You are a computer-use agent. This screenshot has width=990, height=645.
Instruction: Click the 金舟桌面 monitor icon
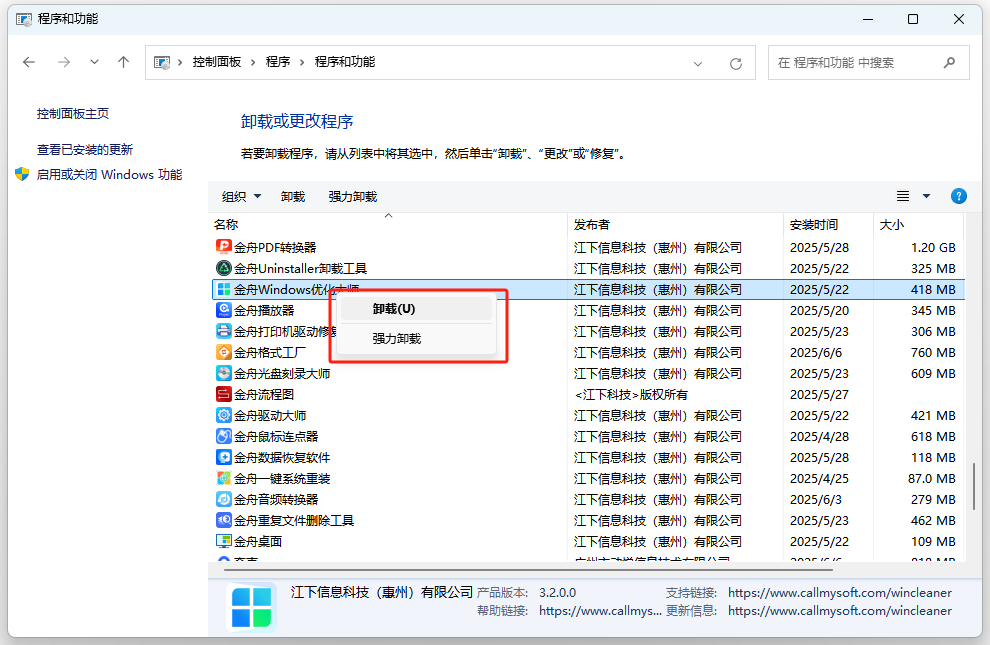[x=224, y=541]
